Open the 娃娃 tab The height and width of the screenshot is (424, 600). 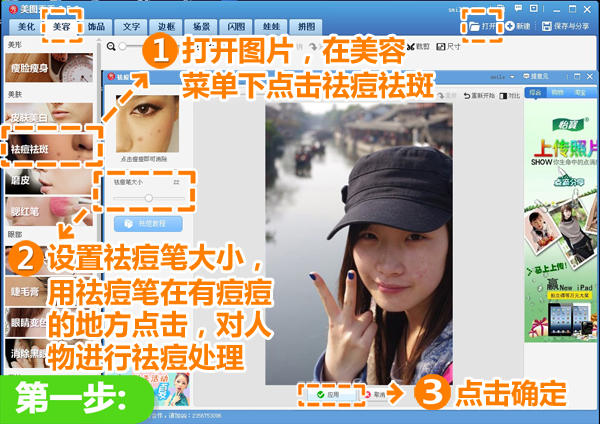tap(271, 27)
